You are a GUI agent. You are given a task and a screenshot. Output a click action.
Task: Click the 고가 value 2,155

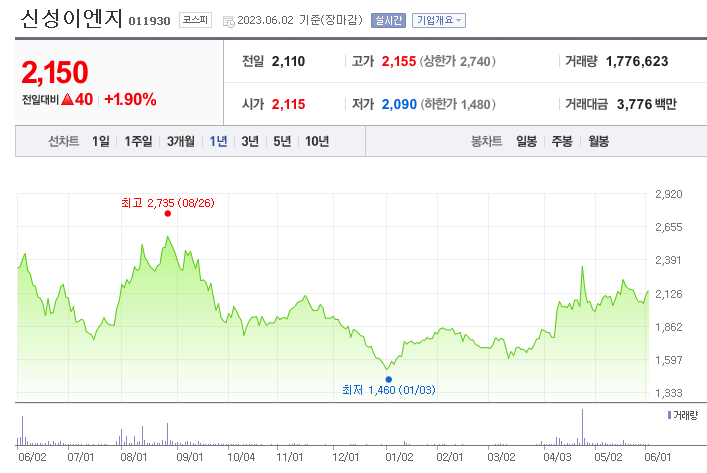[x=399, y=61]
